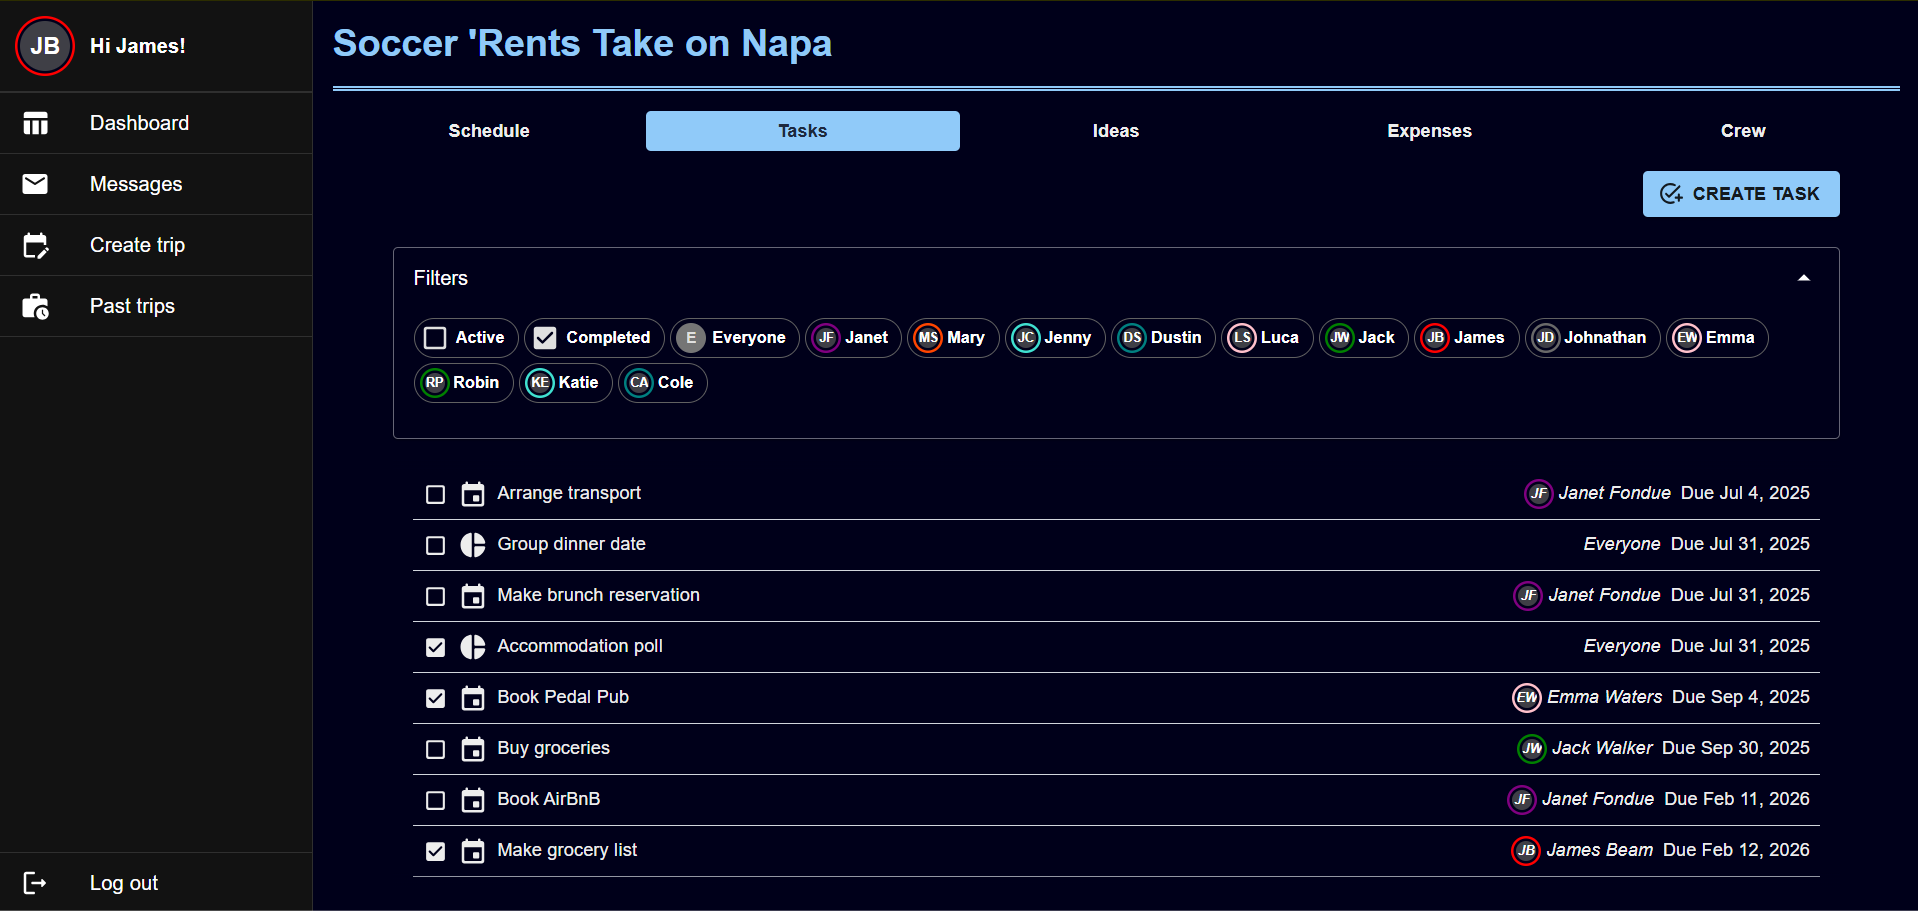1918x911 pixels.
Task: Open the Expenses tab
Action: tap(1429, 131)
